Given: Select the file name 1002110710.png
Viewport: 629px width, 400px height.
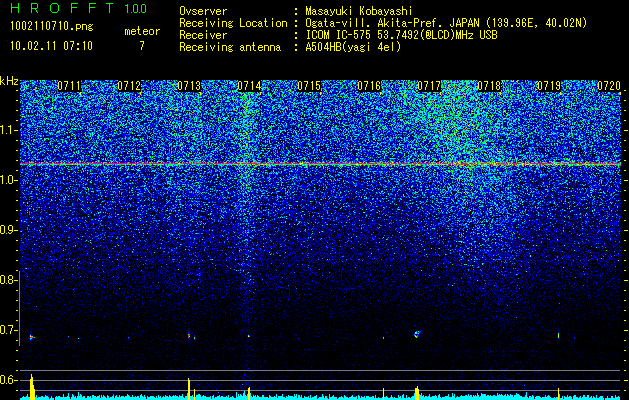Looking at the screenshot, I should [x=52, y=26].
